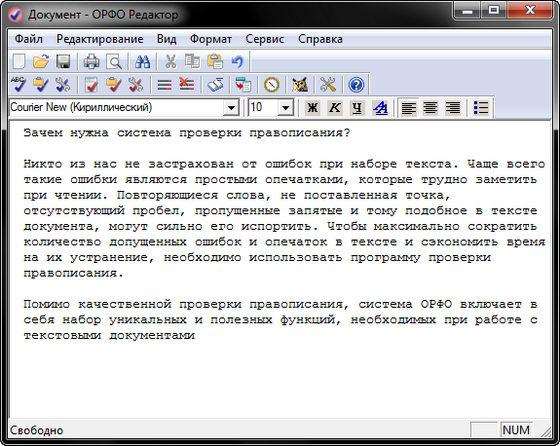Click the ABC spell check icon

click(18, 85)
